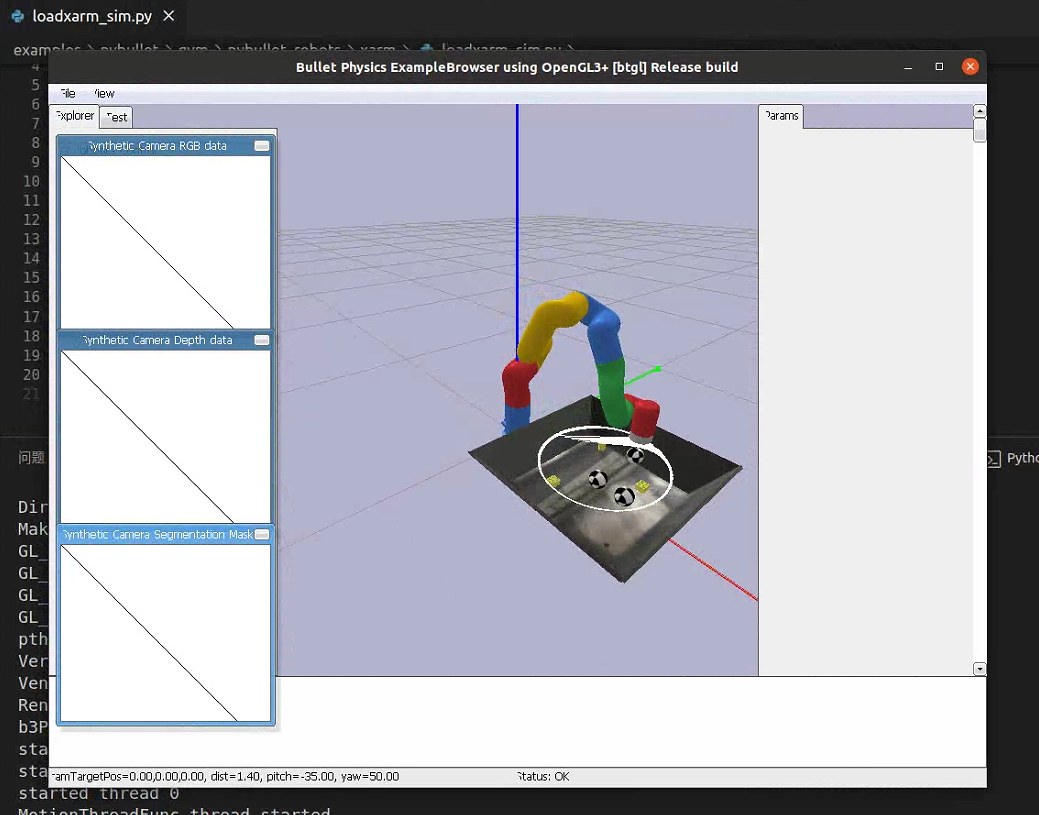Close the loadxarm_sim.py editor tab
The height and width of the screenshot is (815, 1039).
click(x=169, y=16)
